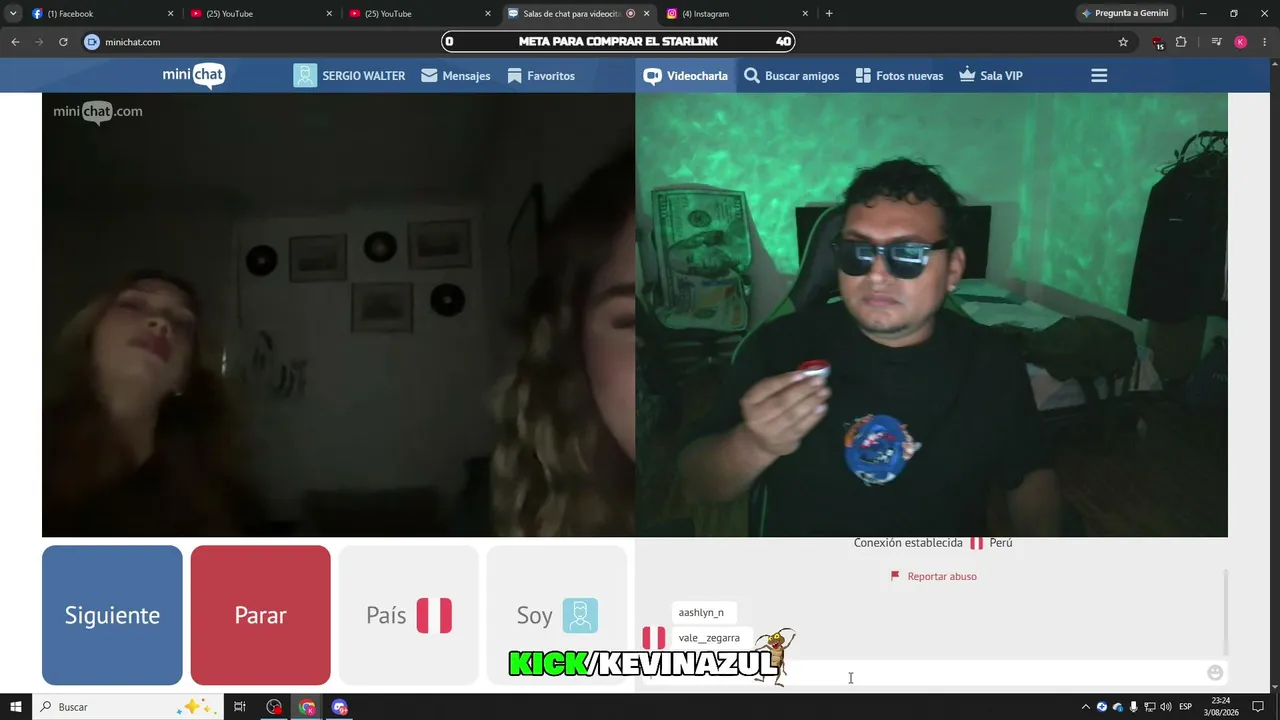Open Buscar amigos search
Viewport: 1280px width, 720px height.
(792, 76)
